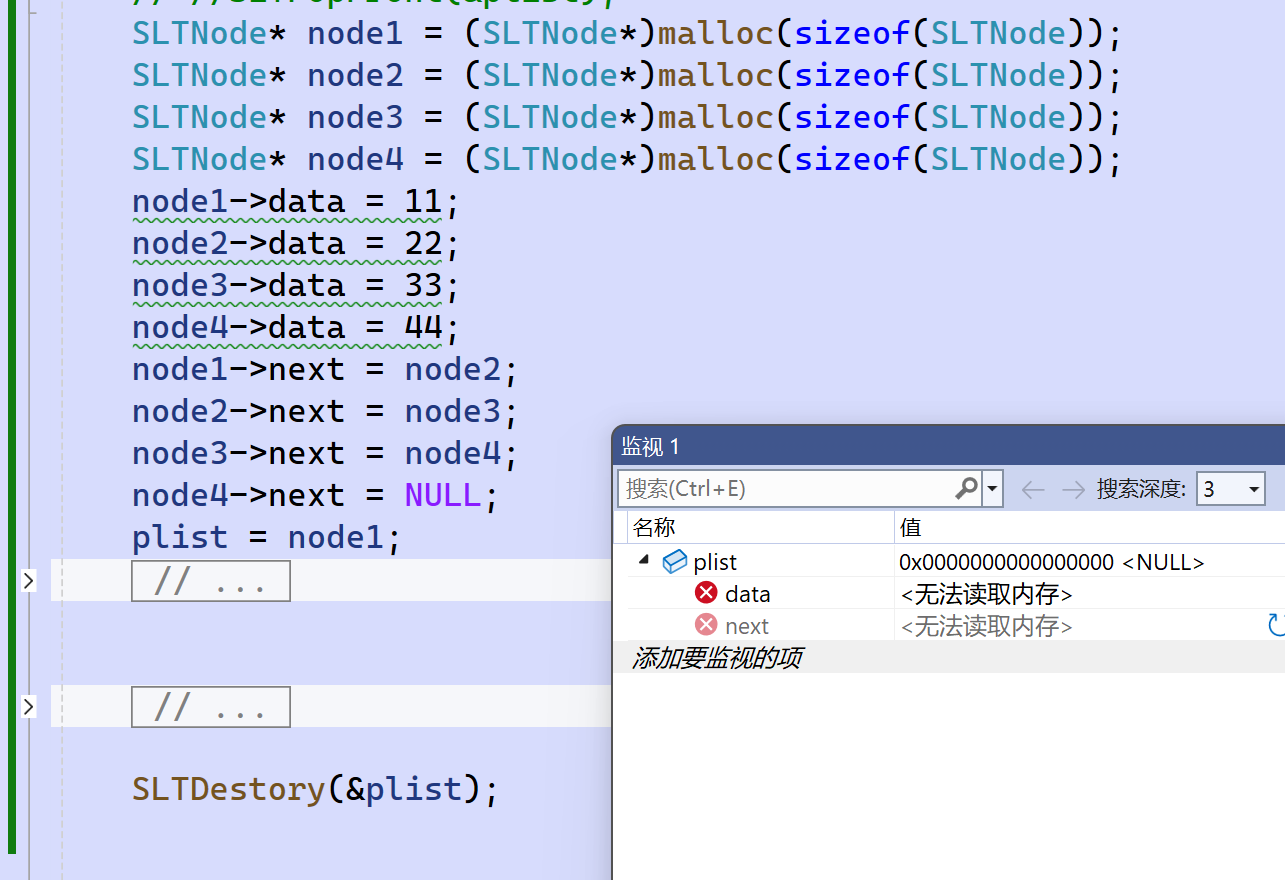Click the line node2->data = 22;

[296, 244]
